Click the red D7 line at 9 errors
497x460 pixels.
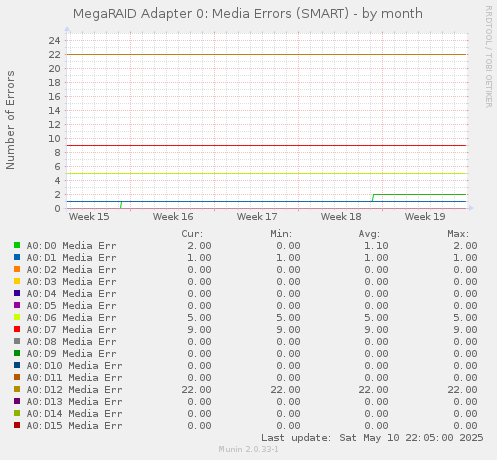point(267,145)
